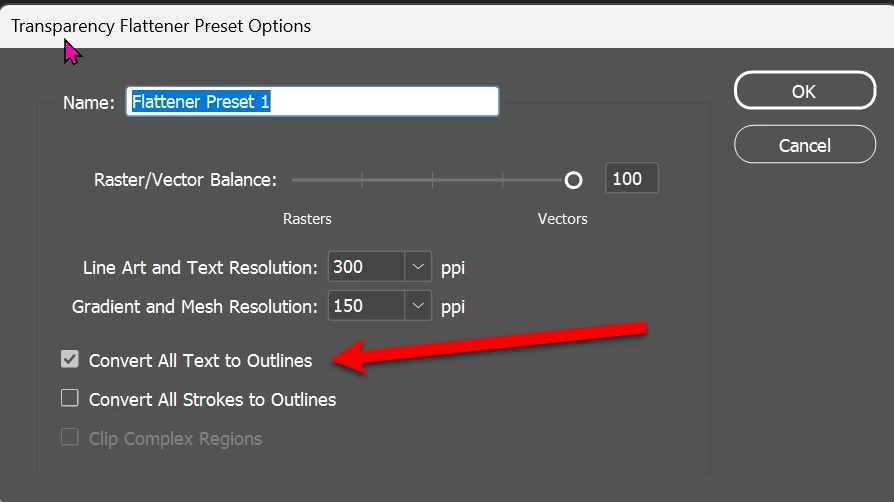Open the Gradient and Mesh Resolution dropdown arrow
The width and height of the screenshot is (894, 502).
417,306
